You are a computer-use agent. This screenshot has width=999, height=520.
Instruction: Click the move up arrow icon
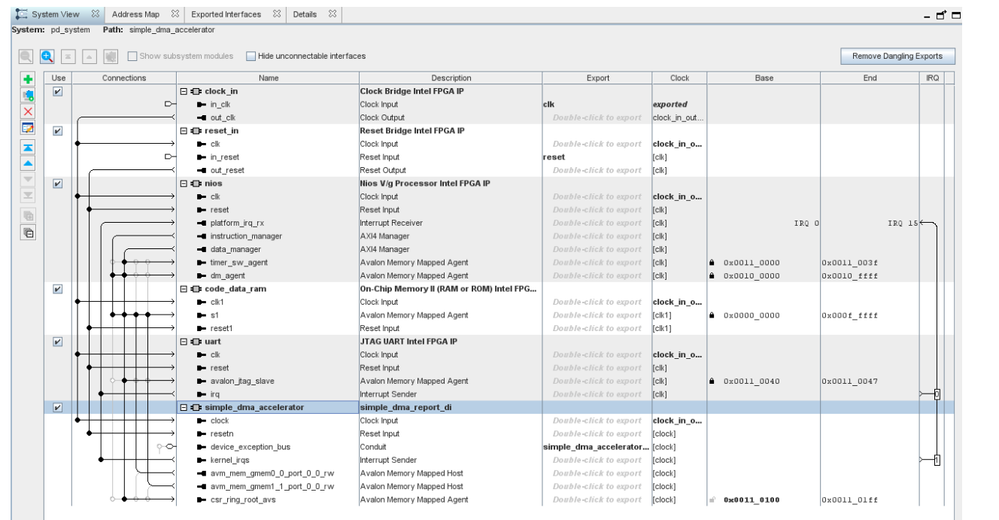28,163
